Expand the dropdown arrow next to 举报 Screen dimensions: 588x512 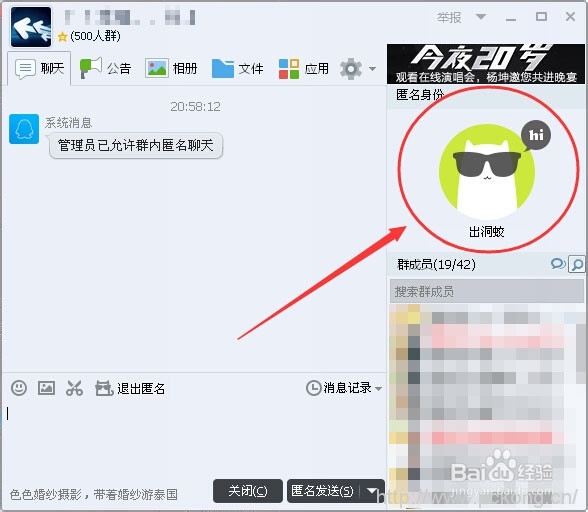pyautogui.click(x=481, y=17)
